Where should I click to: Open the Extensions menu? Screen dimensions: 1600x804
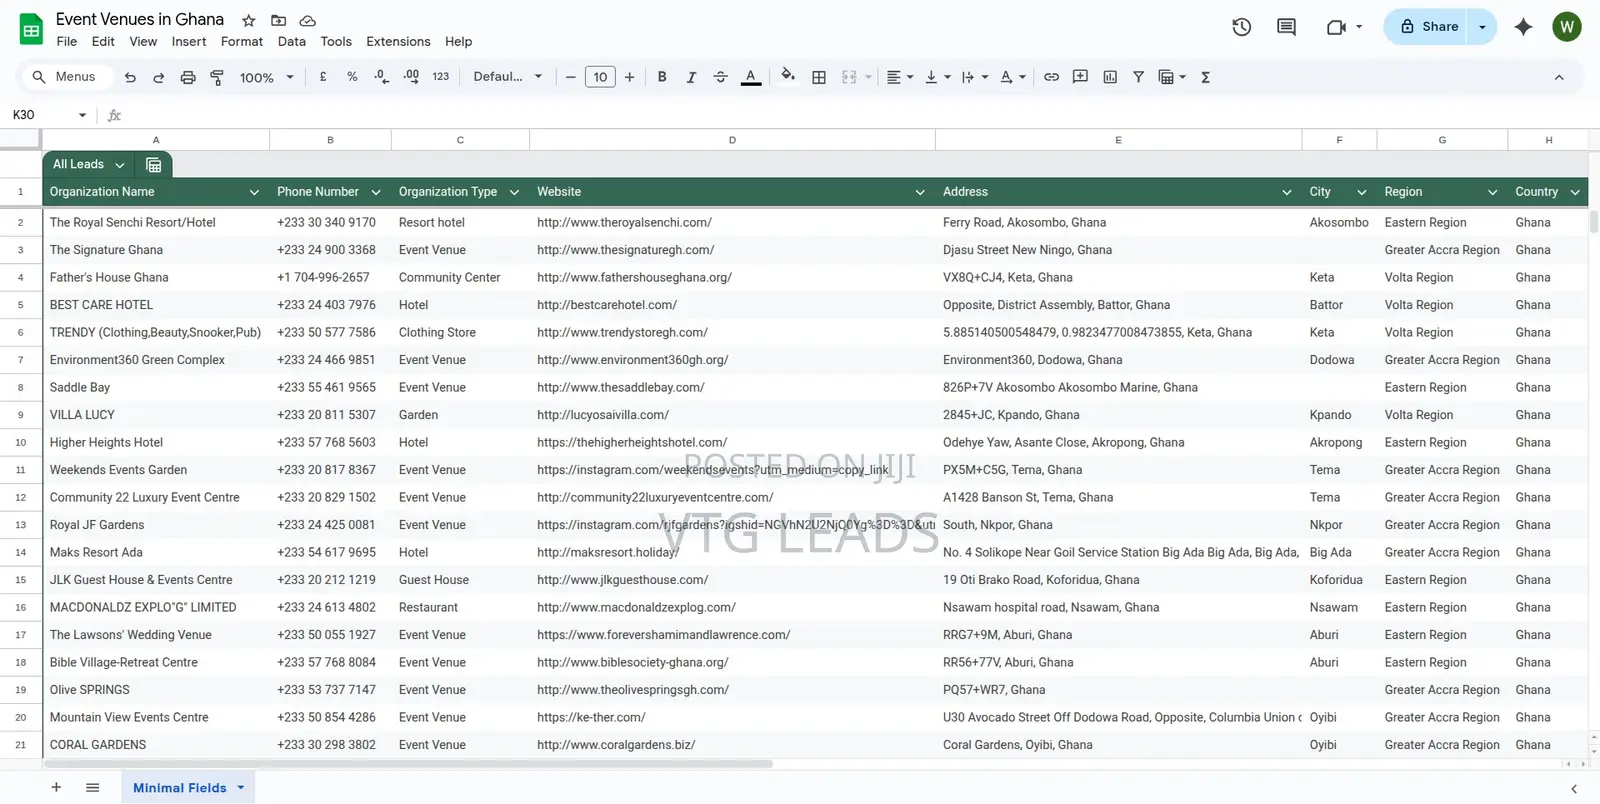point(398,42)
